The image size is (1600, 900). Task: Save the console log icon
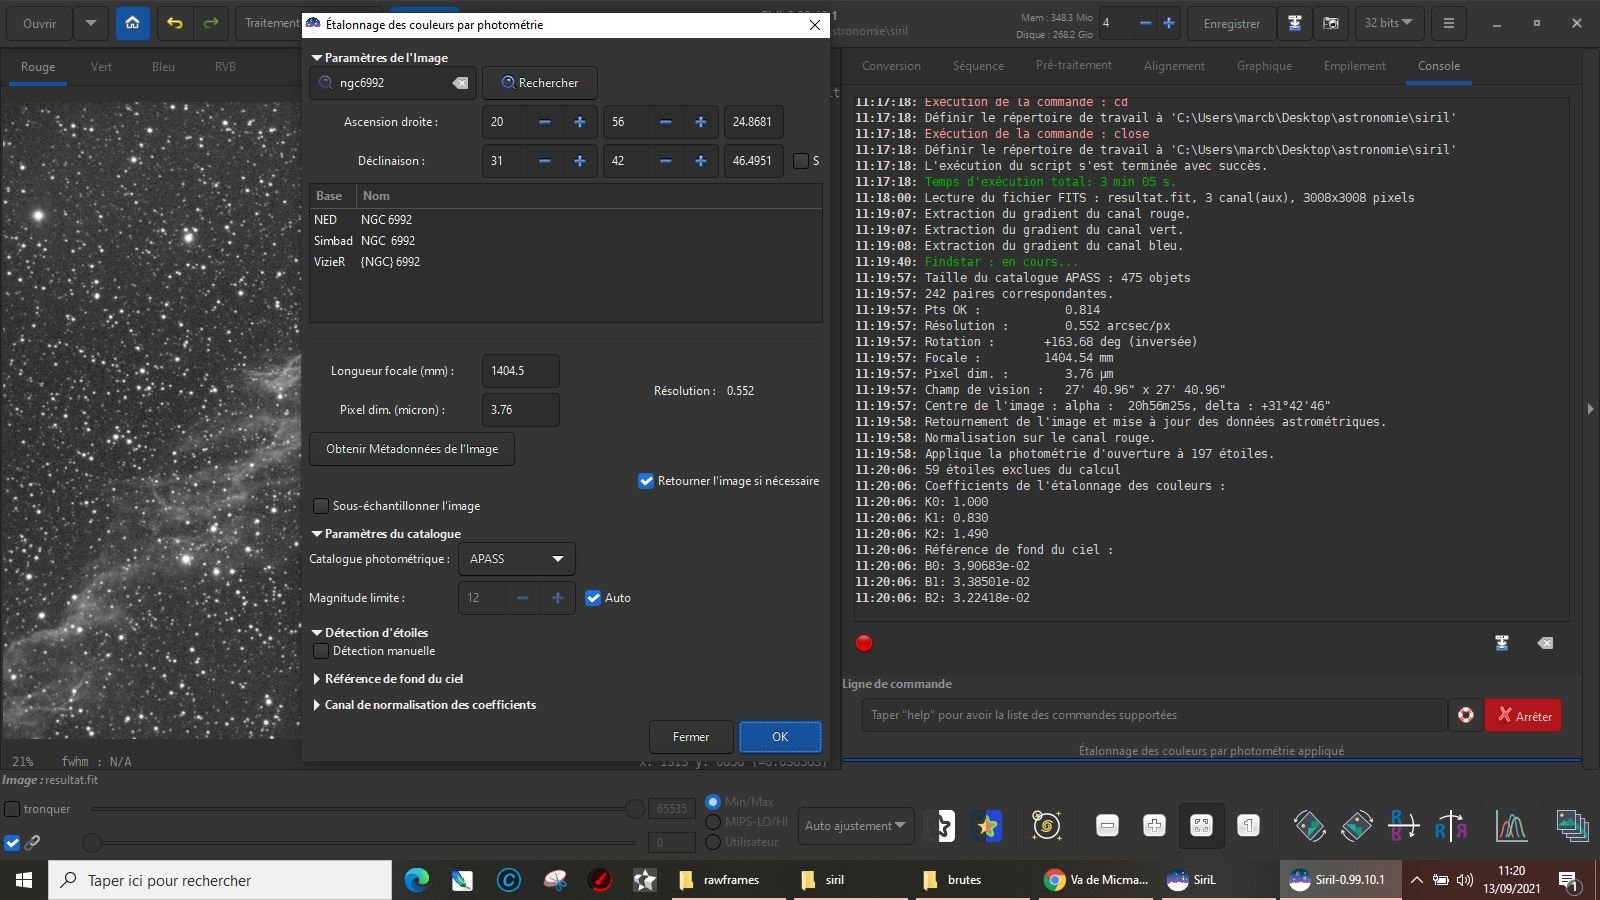pos(1501,643)
